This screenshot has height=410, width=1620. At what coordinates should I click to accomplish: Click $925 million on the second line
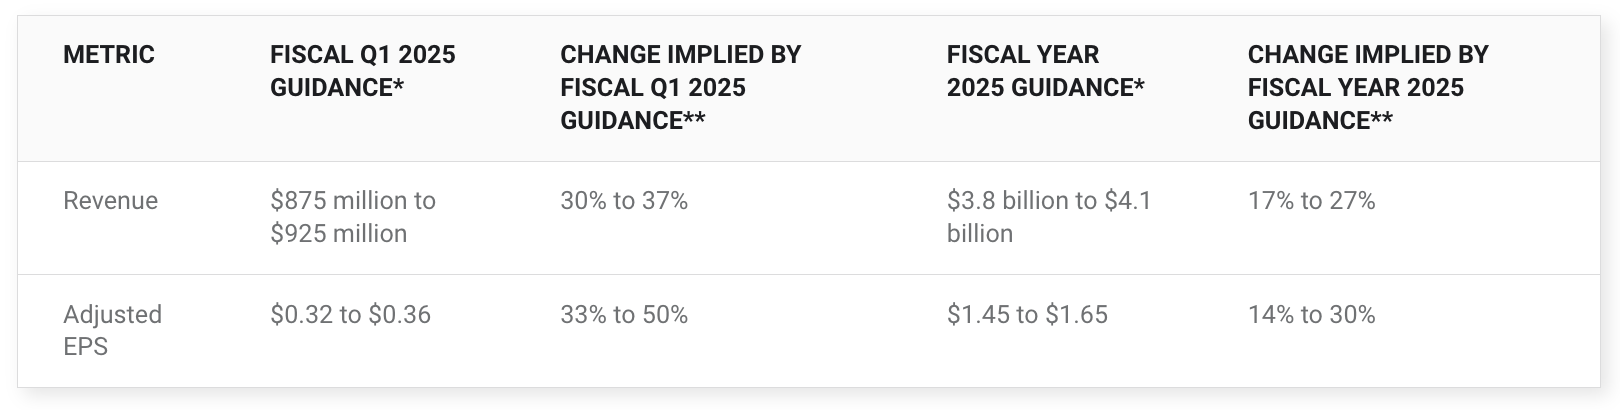click(x=338, y=234)
